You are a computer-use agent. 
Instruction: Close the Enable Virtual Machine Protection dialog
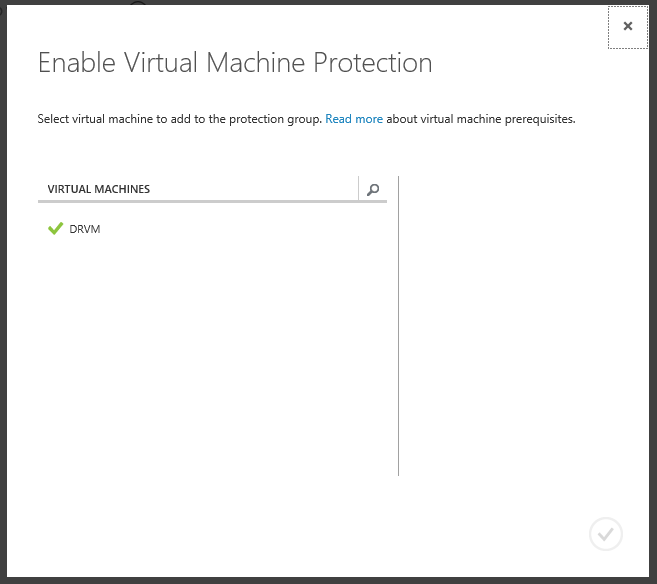point(628,27)
